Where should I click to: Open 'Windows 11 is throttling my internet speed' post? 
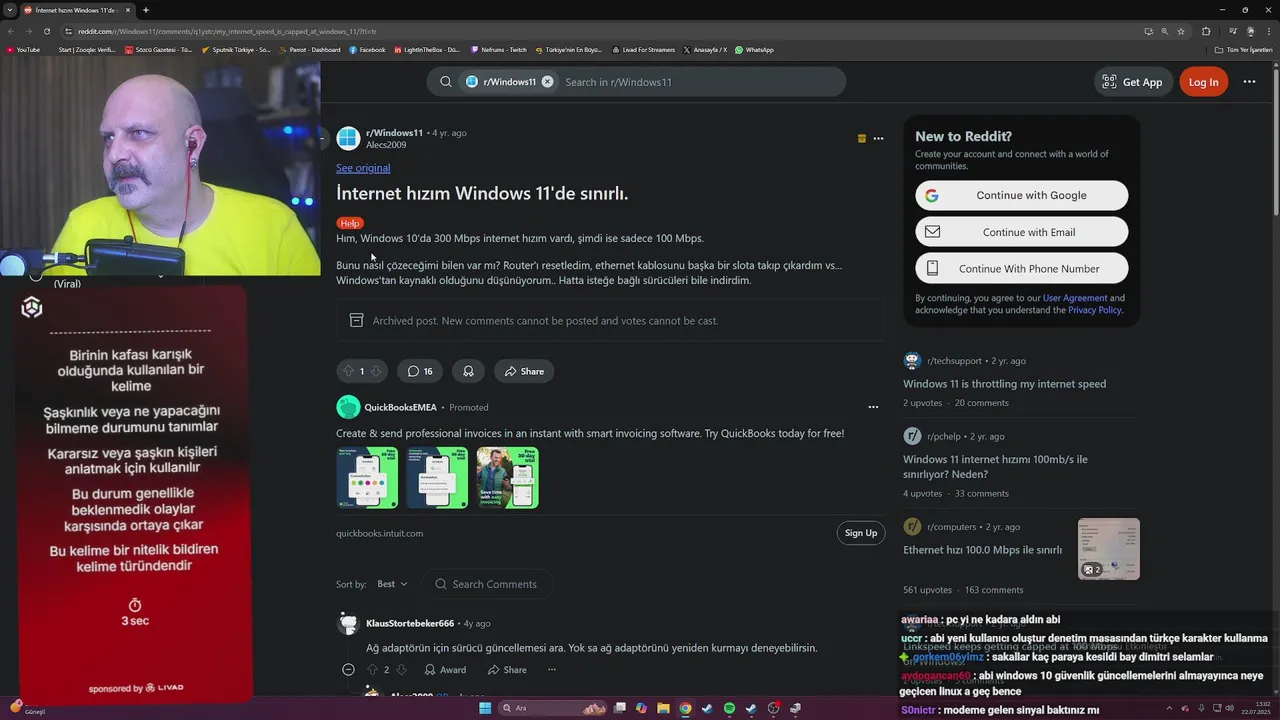(1004, 384)
